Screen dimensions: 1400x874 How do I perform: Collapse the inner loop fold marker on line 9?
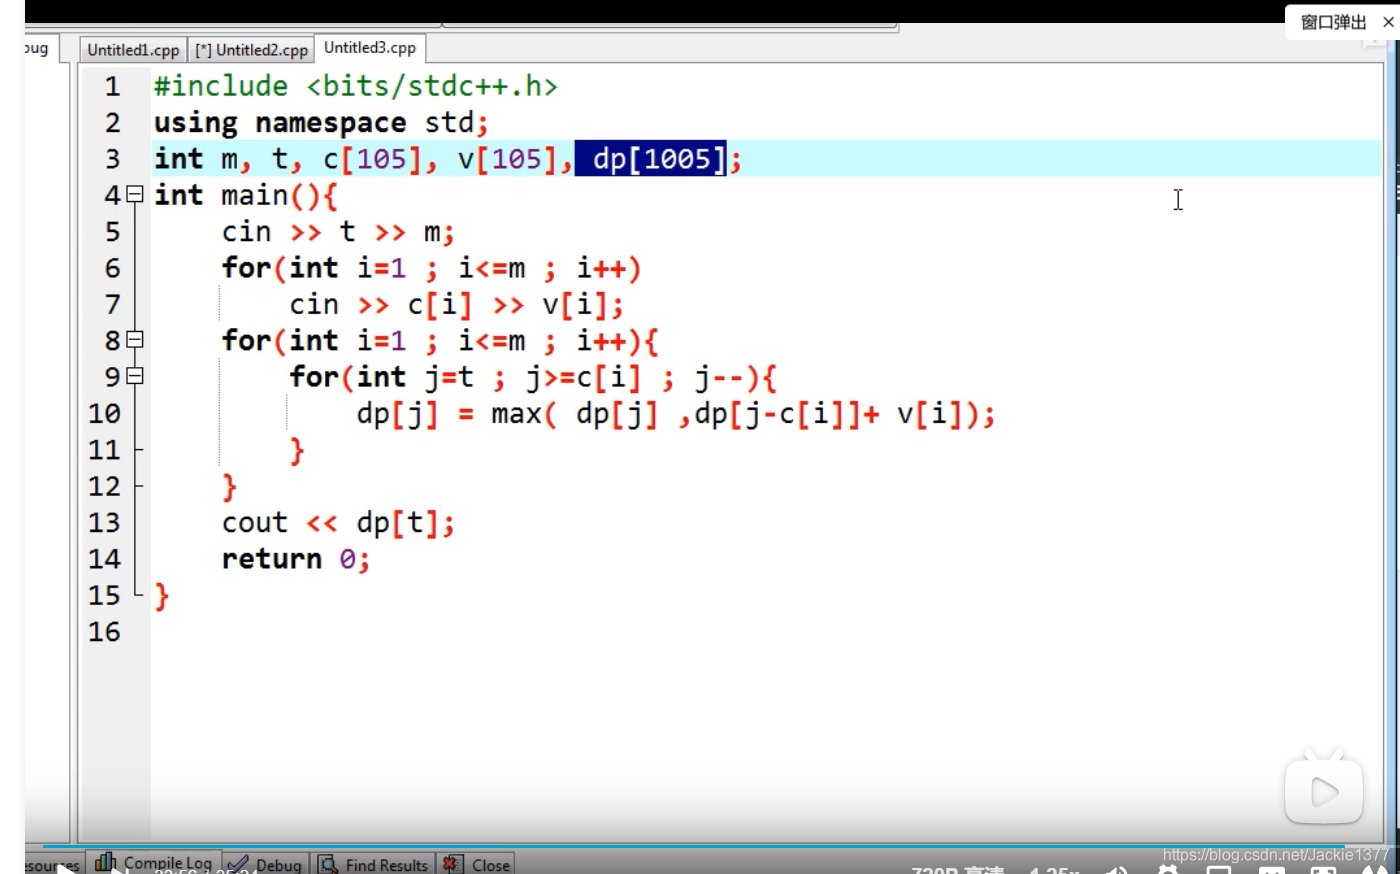[134, 376]
